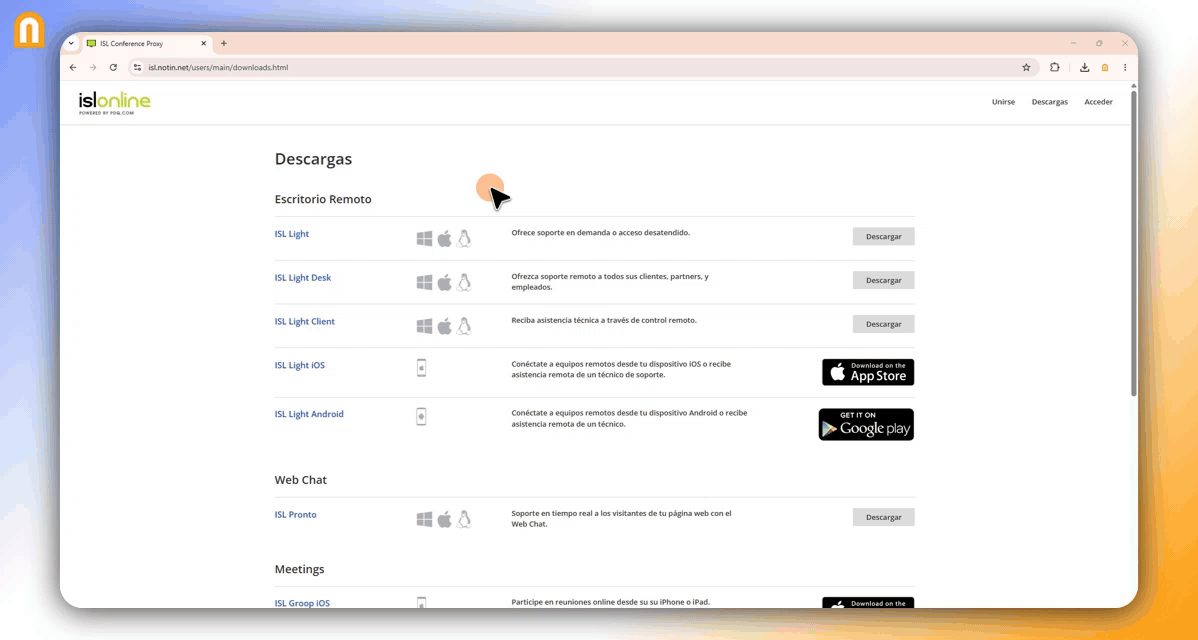Click the Escritorio Remoto section heading
Image resolution: width=1198 pixels, height=640 pixels.
tap(322, 199)
